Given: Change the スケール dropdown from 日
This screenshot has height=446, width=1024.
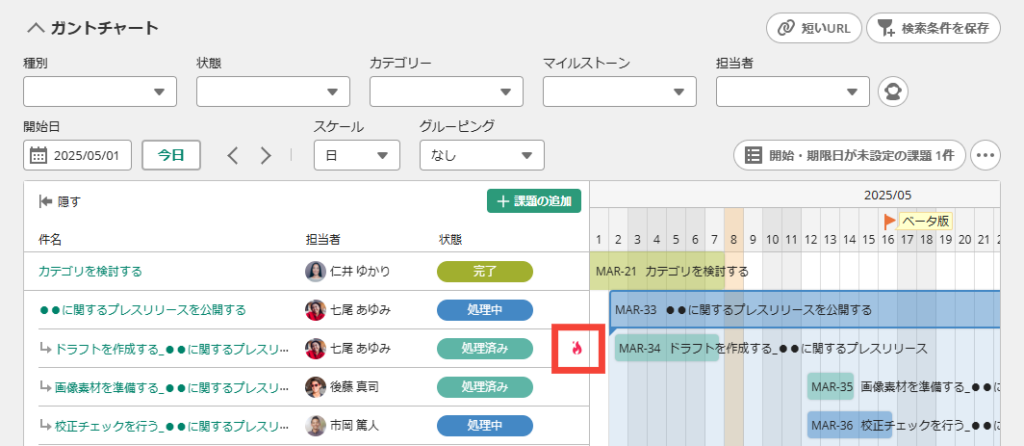Looking at the screenshot, I should click(357, 155).
